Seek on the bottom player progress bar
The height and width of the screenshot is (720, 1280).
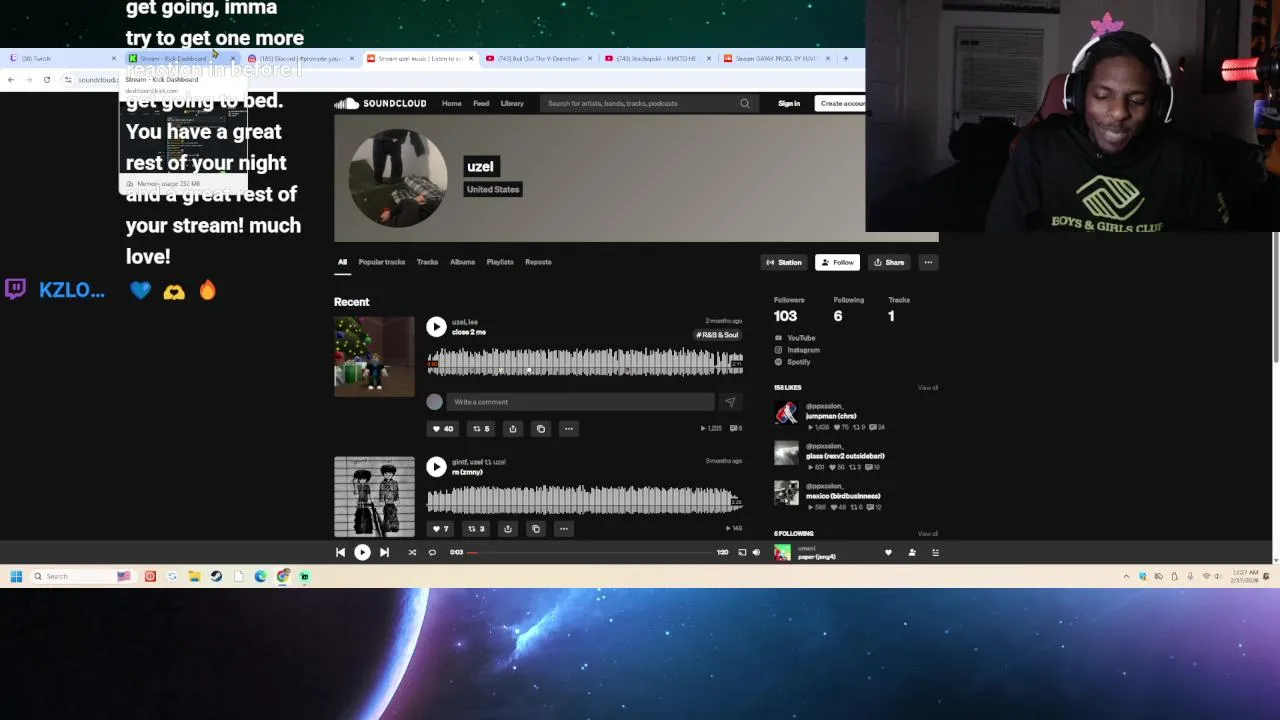tap(590, 552)
